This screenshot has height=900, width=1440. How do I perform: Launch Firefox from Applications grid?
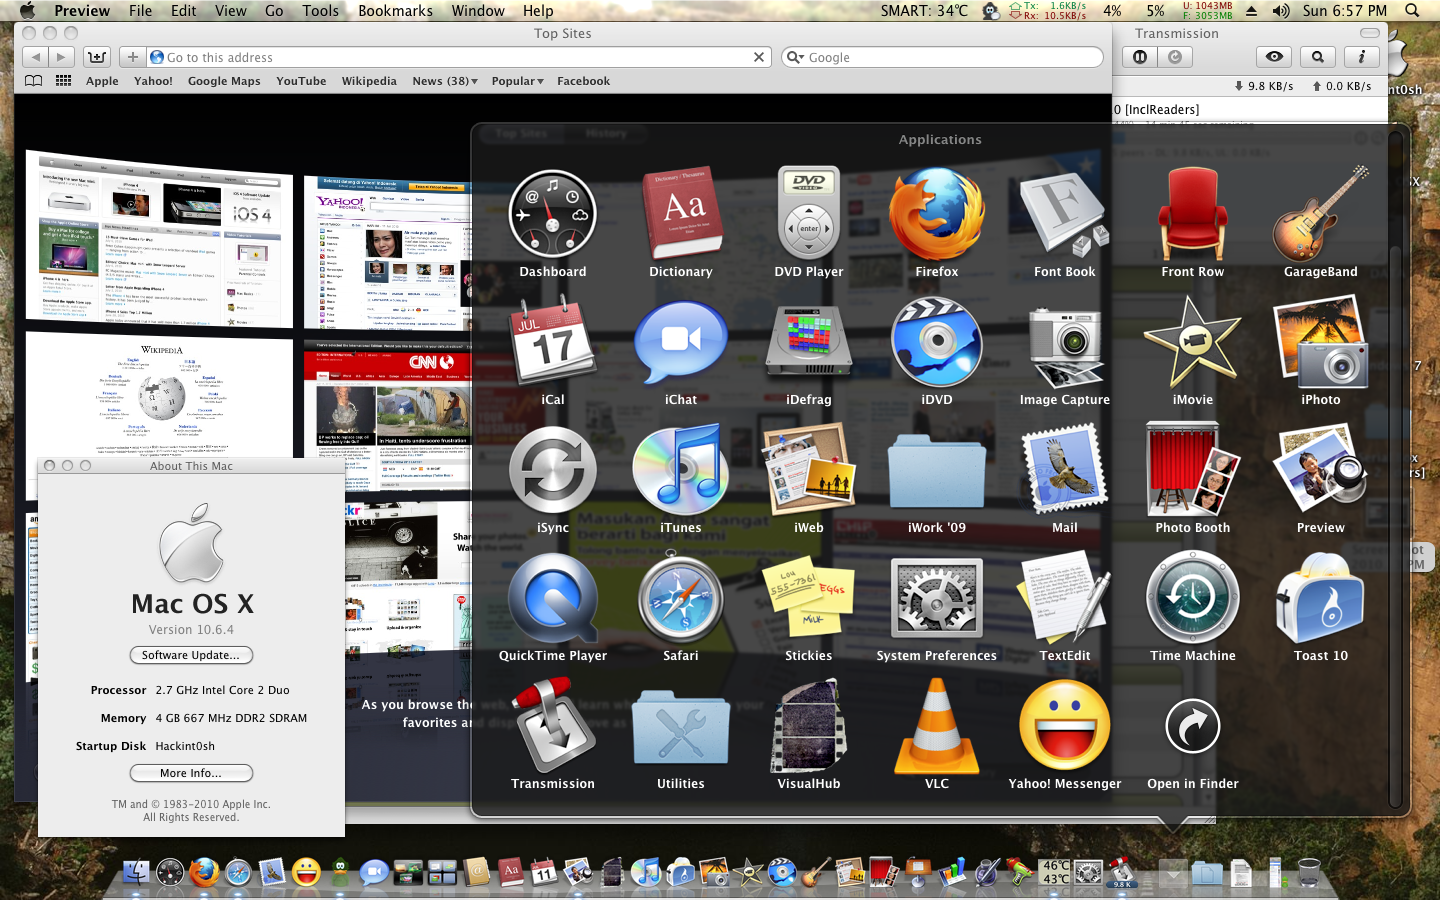[x=937, y=215]
